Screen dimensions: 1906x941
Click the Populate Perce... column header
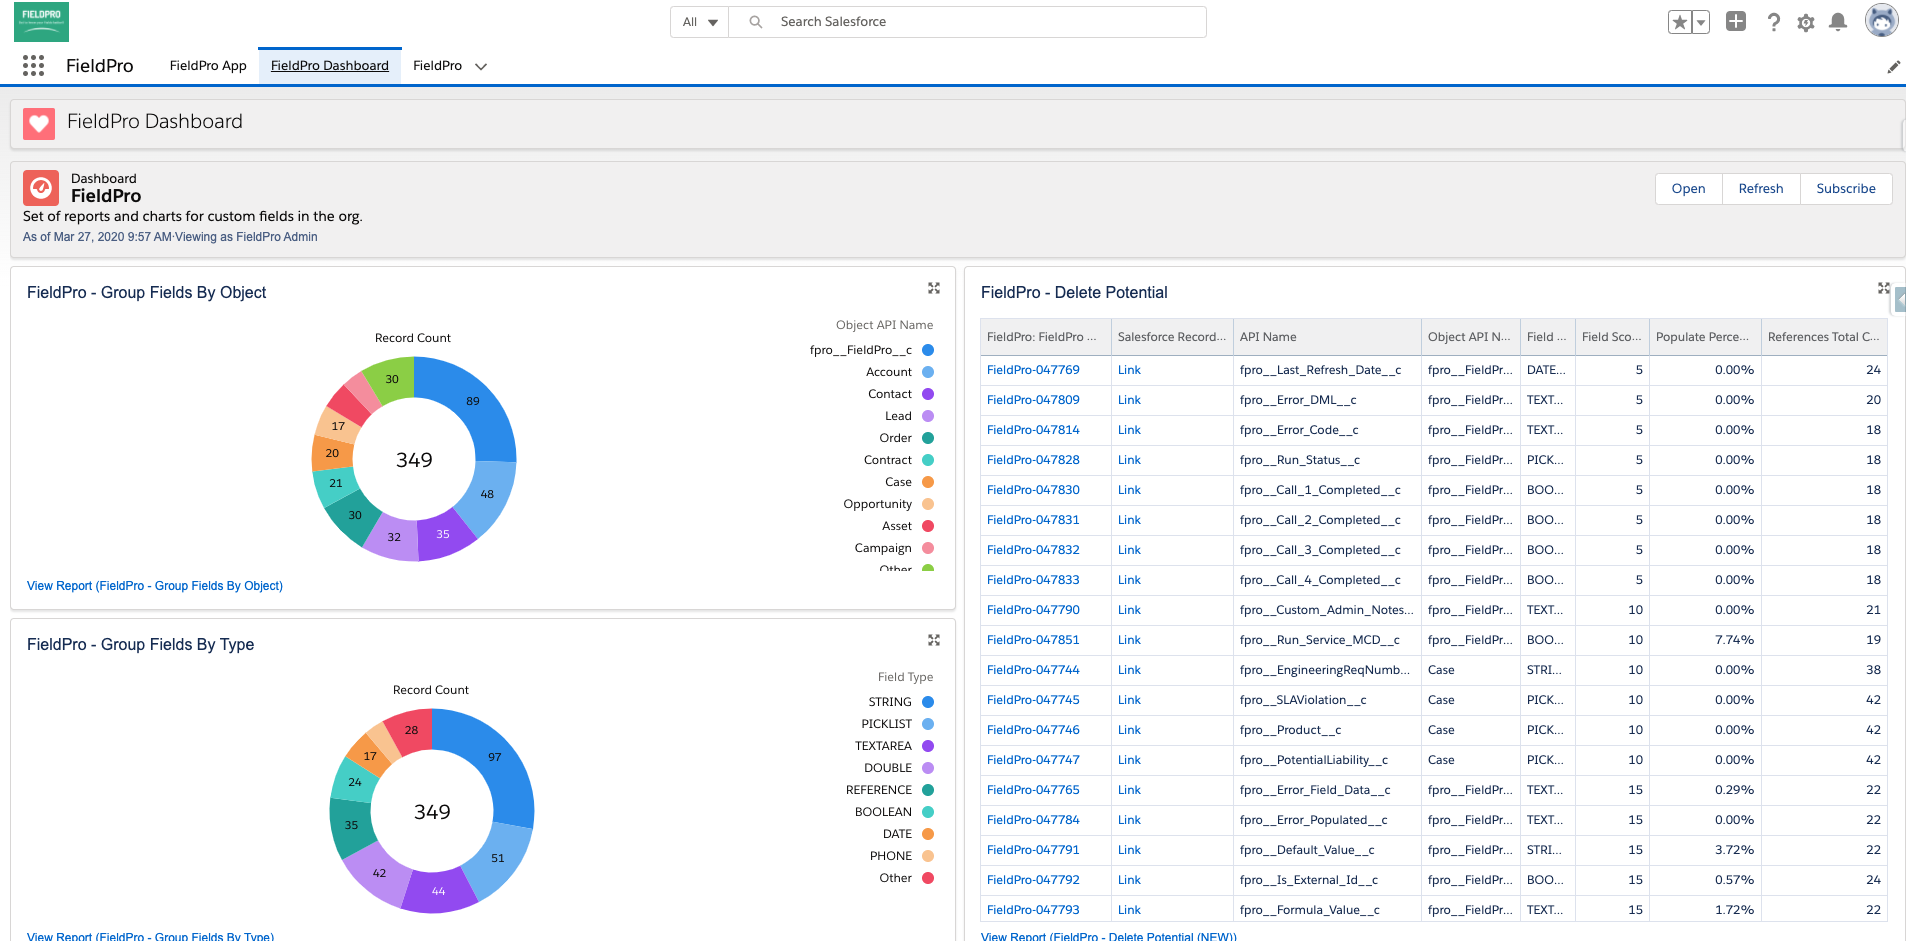(1705, 337)
